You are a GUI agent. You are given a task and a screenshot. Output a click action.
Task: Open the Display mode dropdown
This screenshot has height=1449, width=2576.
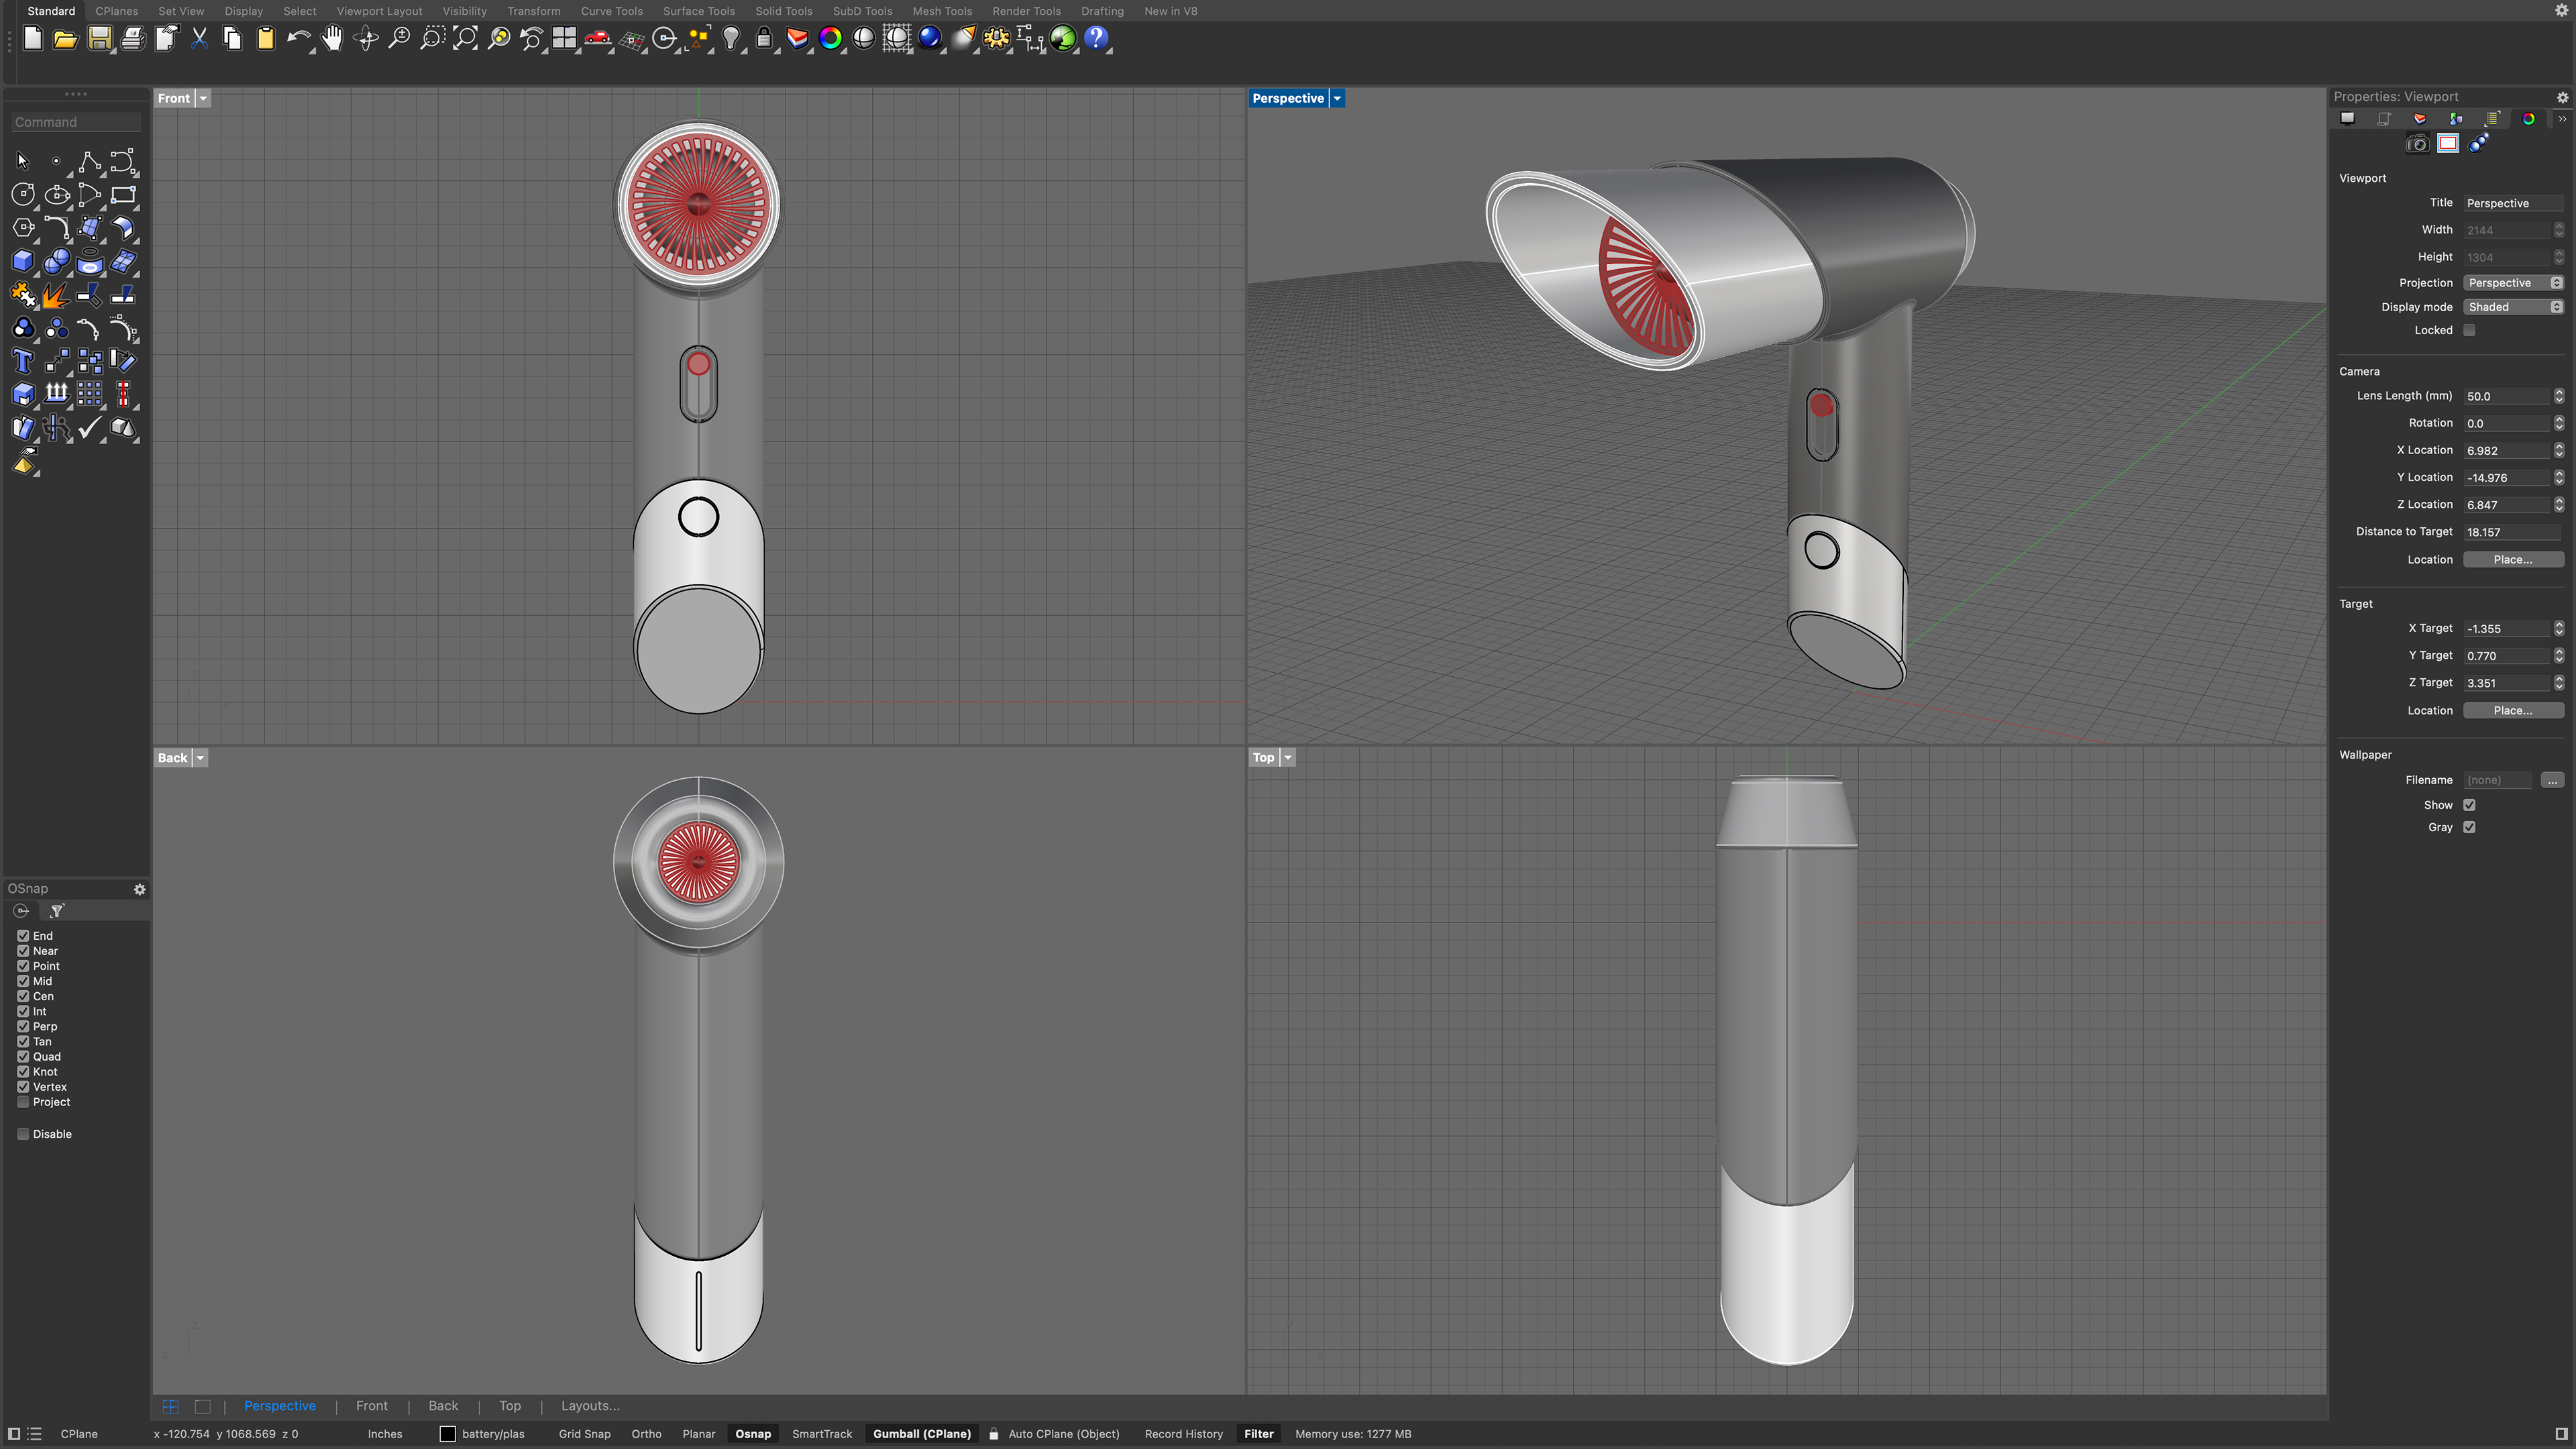[2513, 307]
